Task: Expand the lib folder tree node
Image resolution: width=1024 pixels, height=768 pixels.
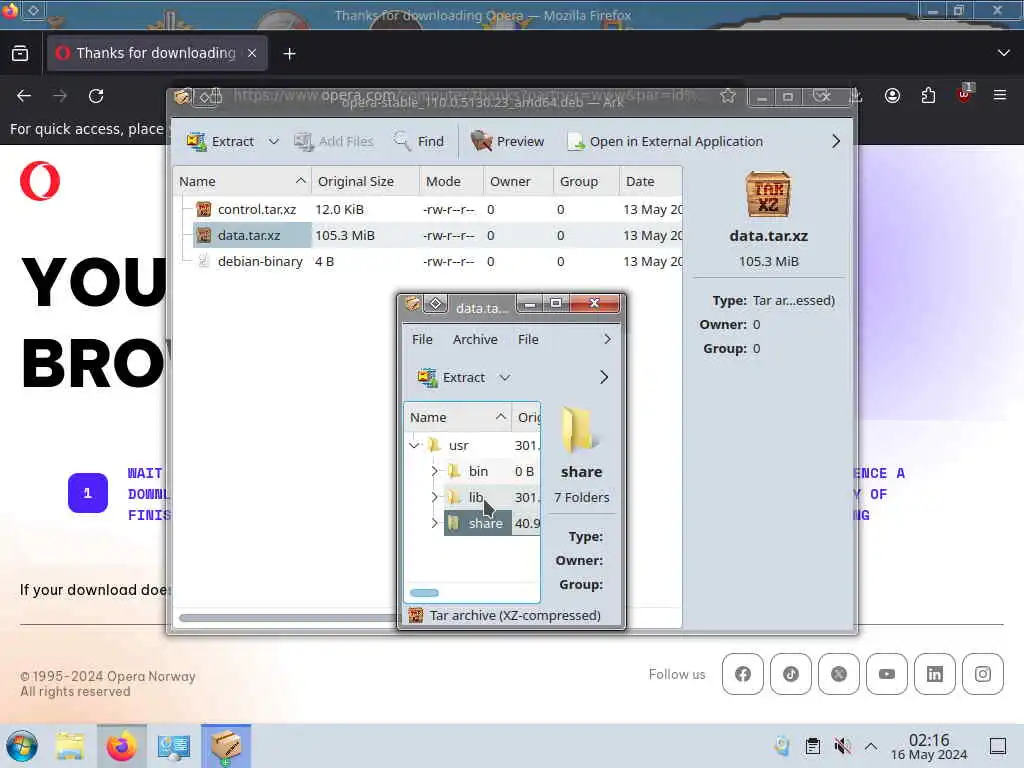Action: click(x=434, y=498)
